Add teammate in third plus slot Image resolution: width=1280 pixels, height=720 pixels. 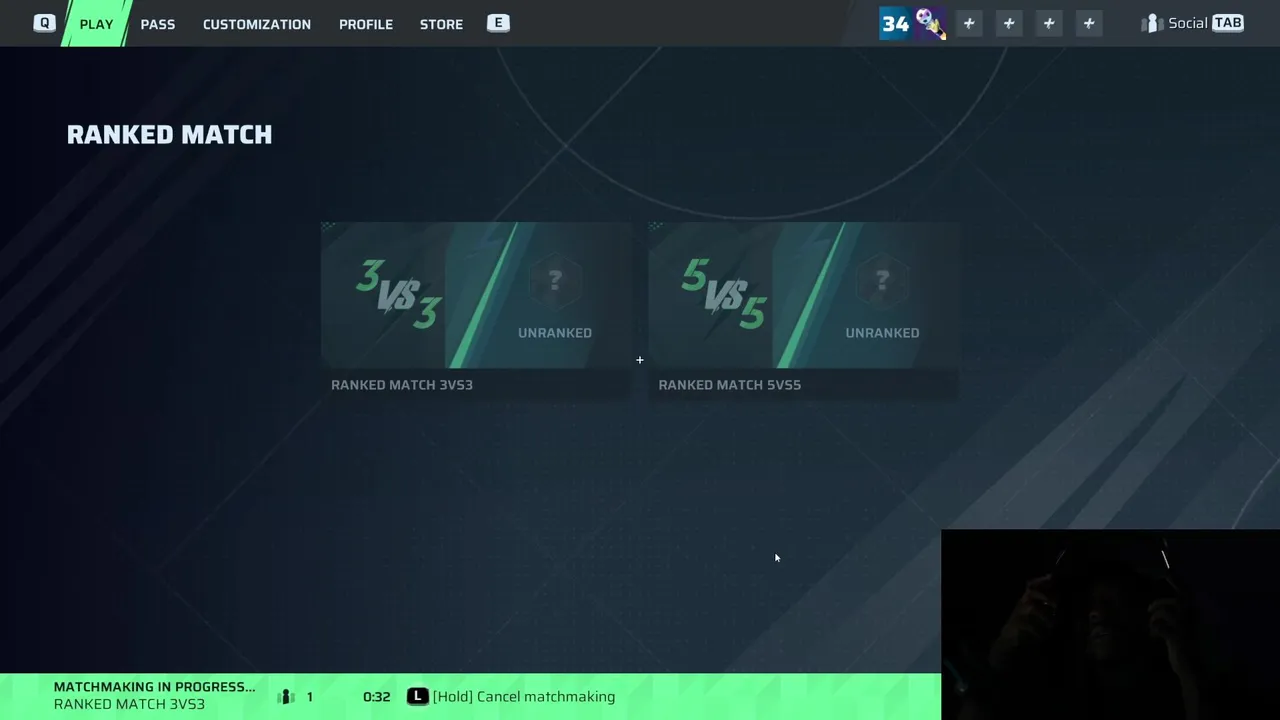click(x=1049, y=23)
